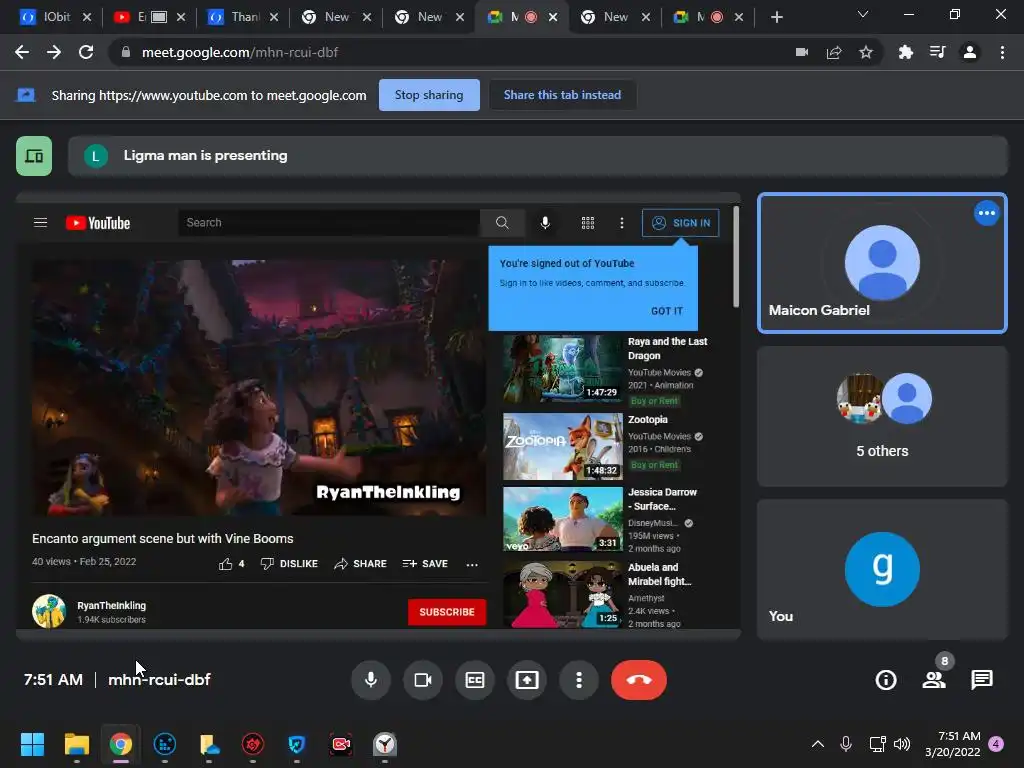Image resolution: width=1024 pixels, height=768 pixels.
Task: Open media control icon in toolbar
Action: (x=938, y=52)
